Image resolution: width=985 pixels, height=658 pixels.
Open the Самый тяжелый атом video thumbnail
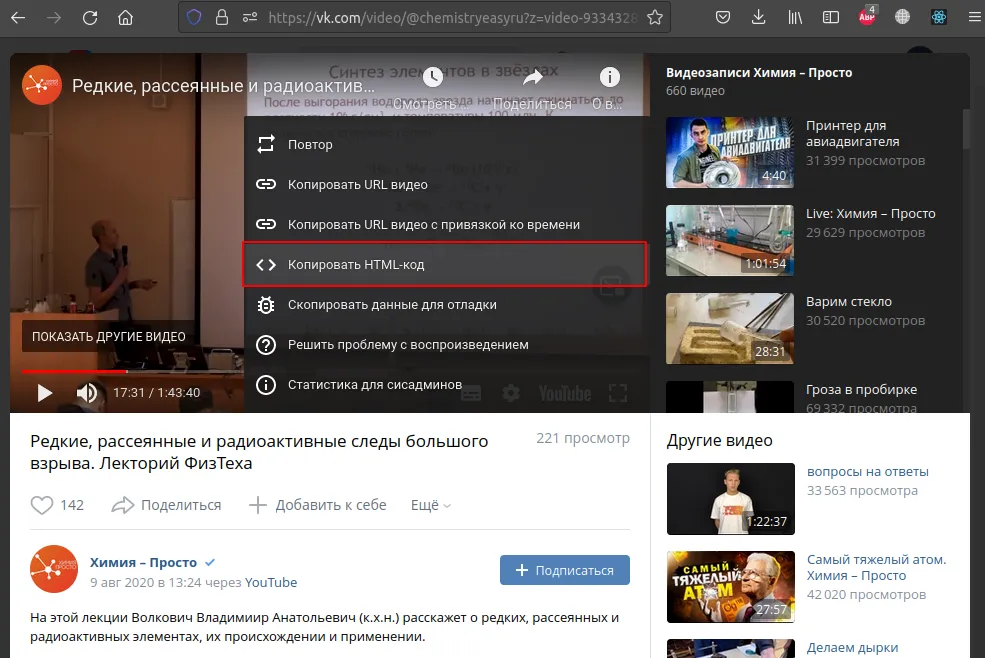point(731,587)
